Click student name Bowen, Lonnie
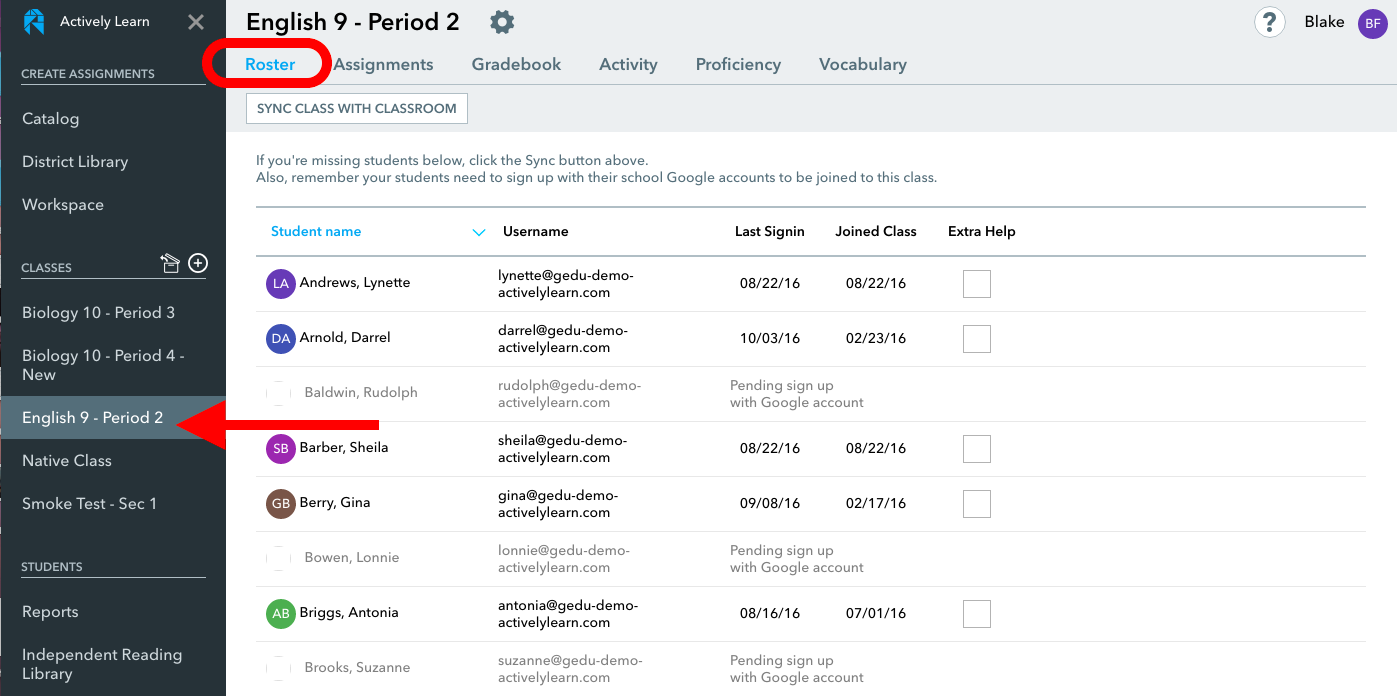This screenshot has width=1397, height=696. 352,557
